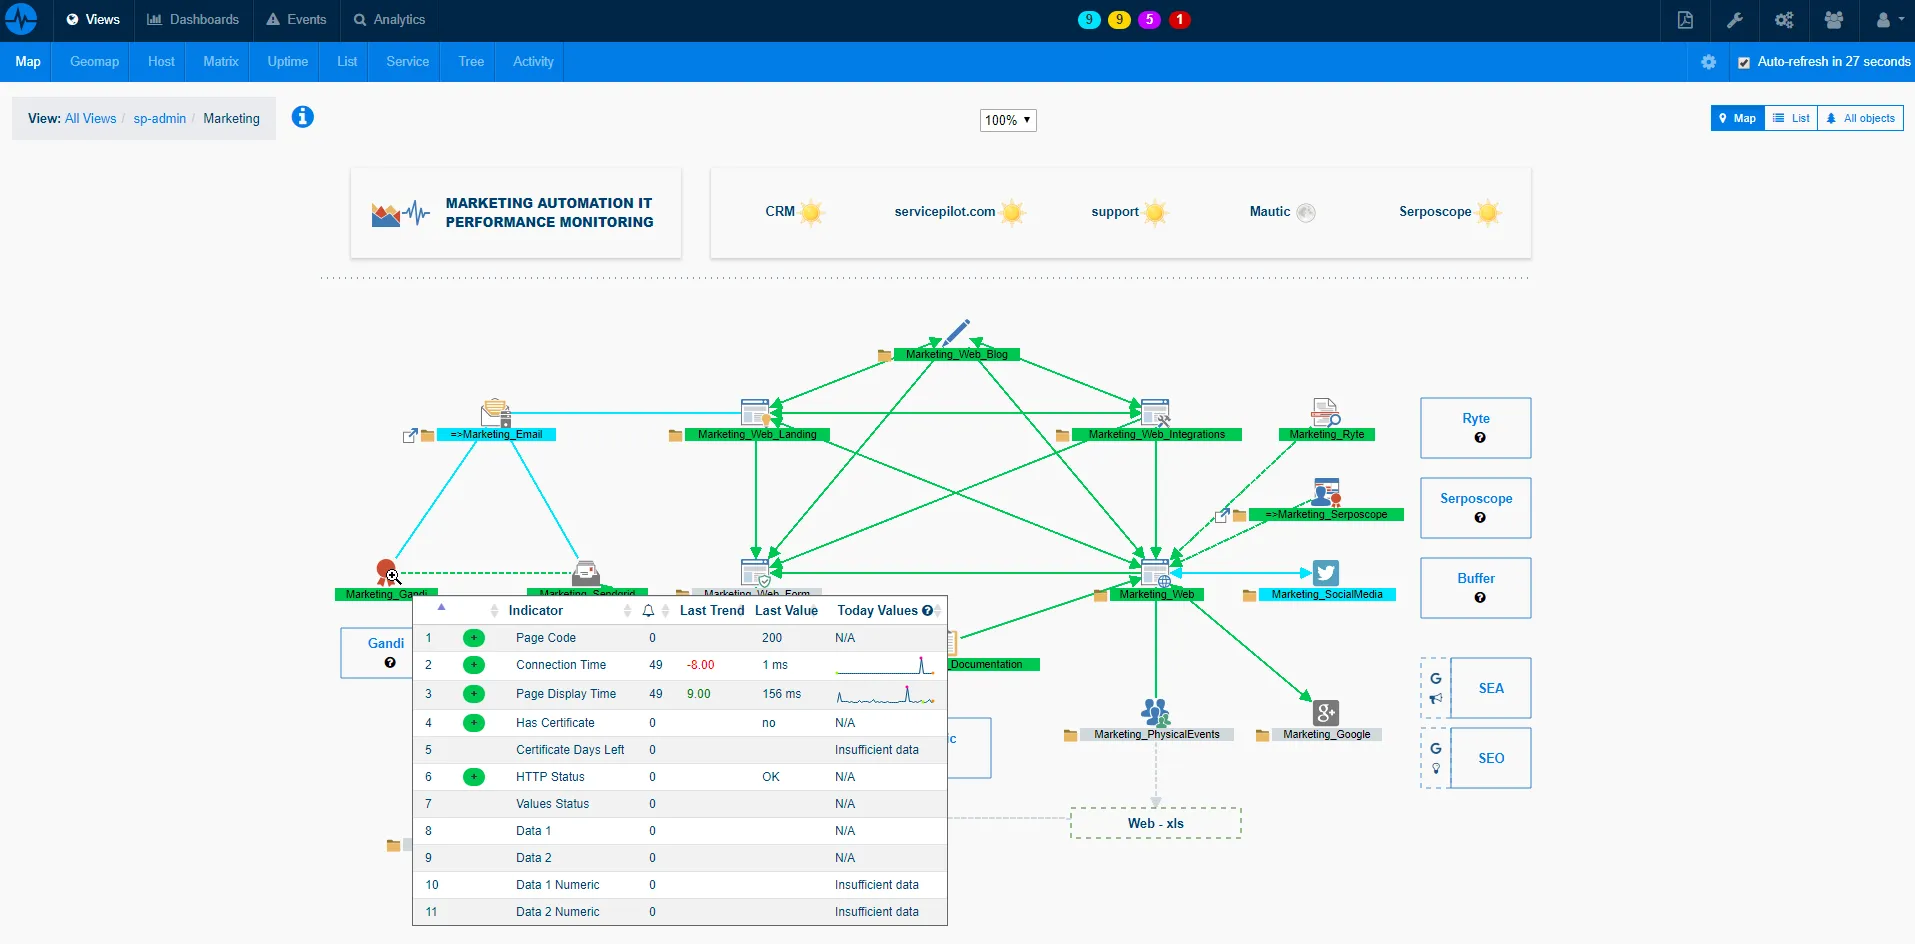Screen dimensions: 1915x944
Task: Click the map settings gear icon
Action: point(1708,61)
